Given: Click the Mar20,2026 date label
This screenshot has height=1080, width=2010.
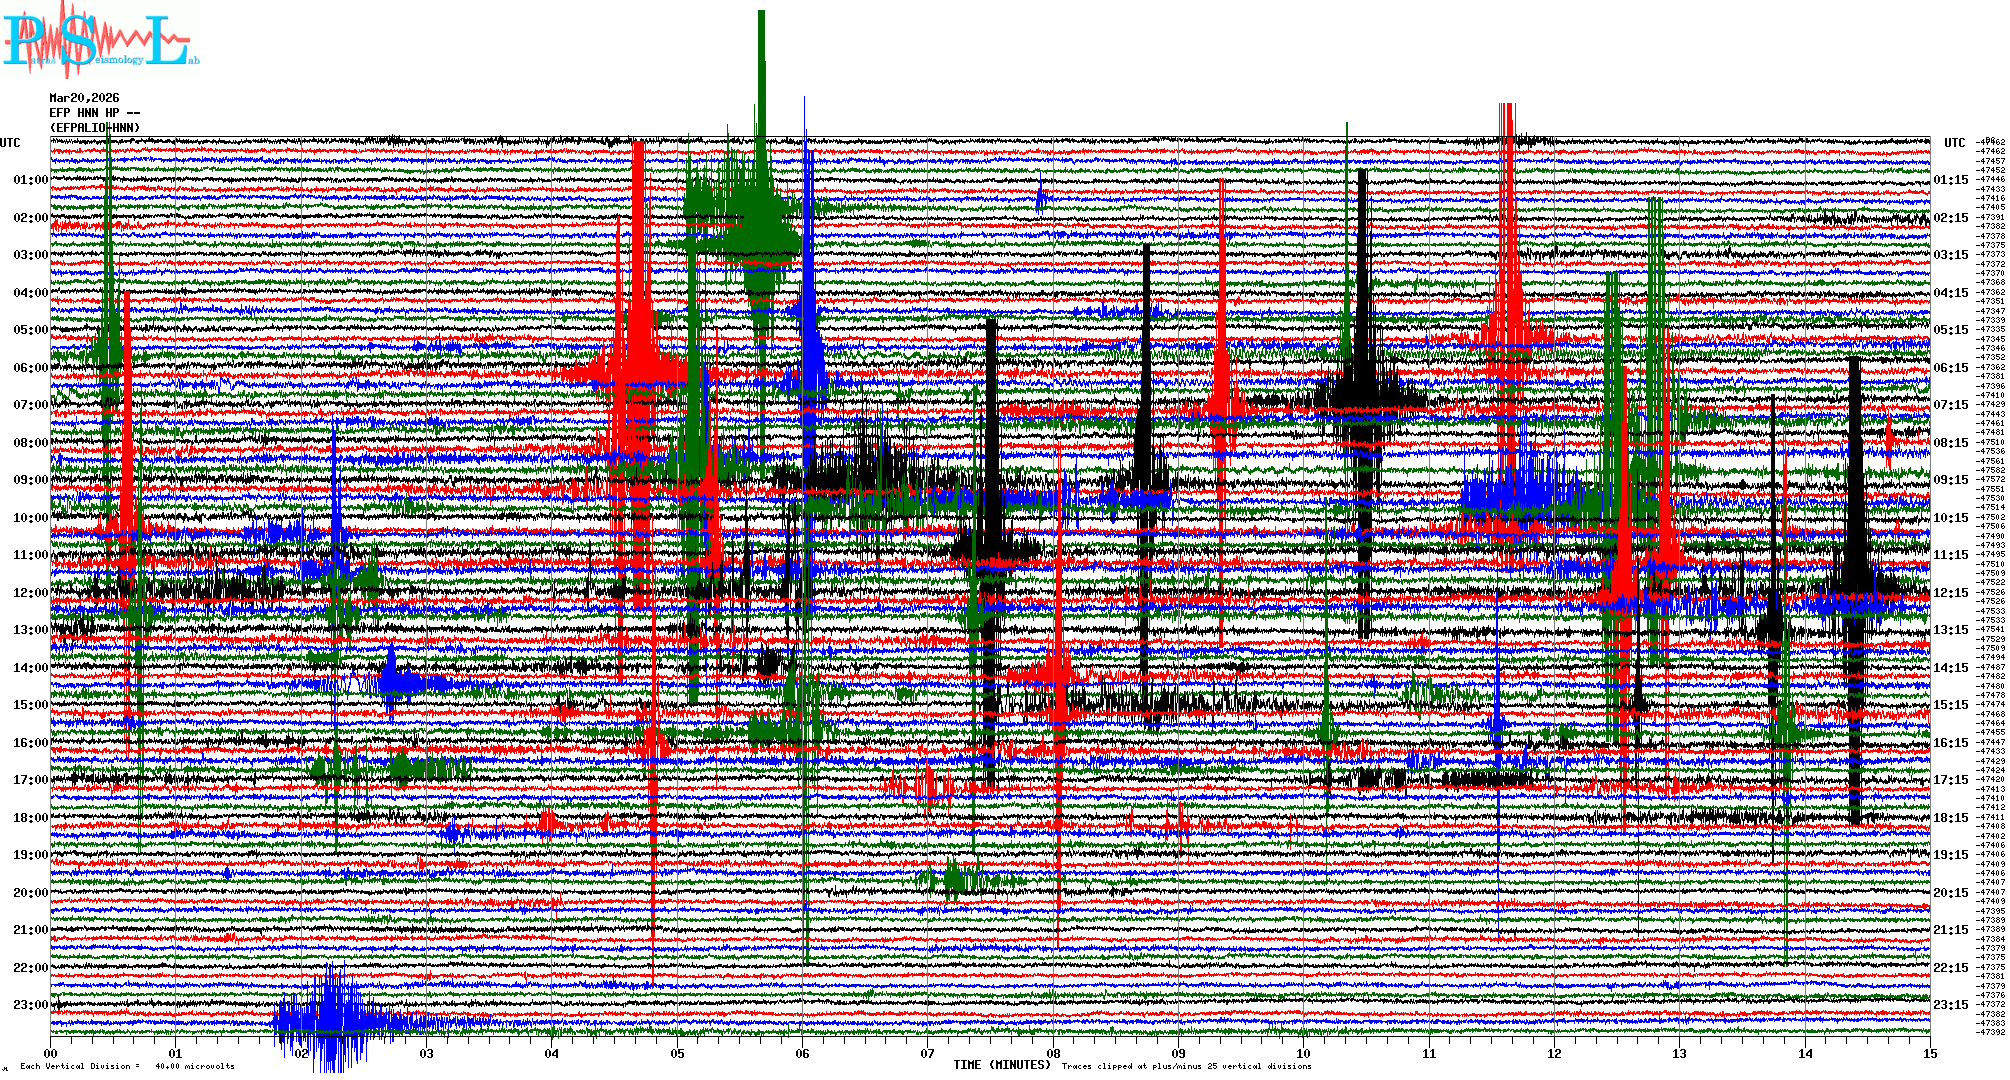Looking at the screenshot, I should click(x=84, y=98).
